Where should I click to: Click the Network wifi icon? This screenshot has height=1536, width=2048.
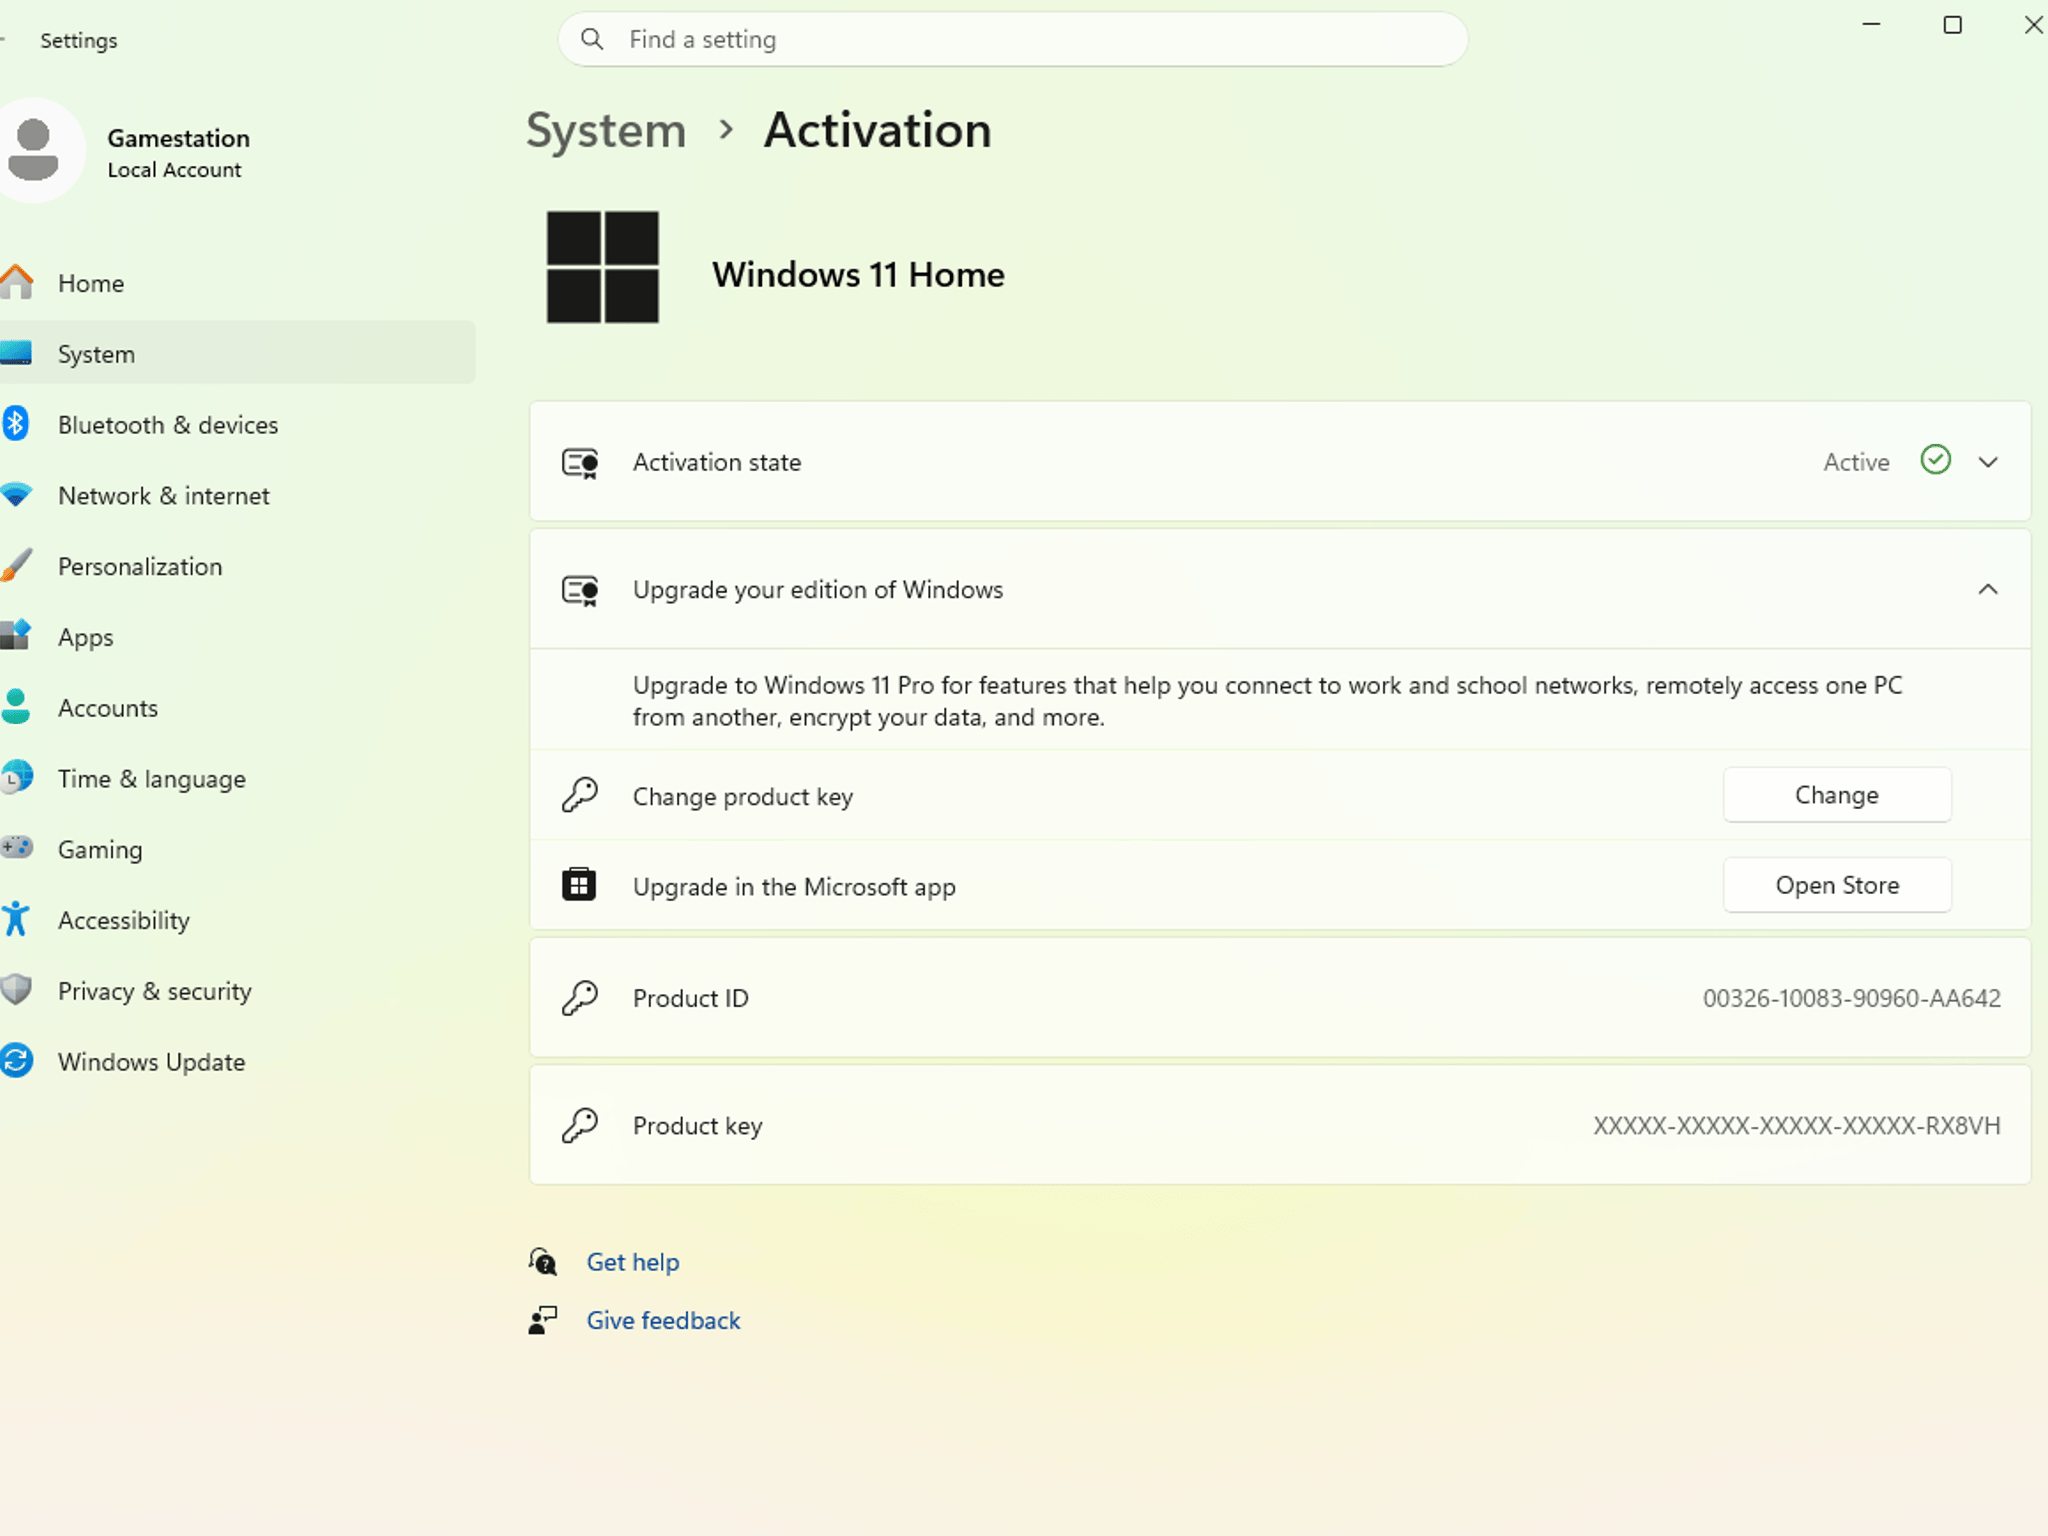click(16, 495)
